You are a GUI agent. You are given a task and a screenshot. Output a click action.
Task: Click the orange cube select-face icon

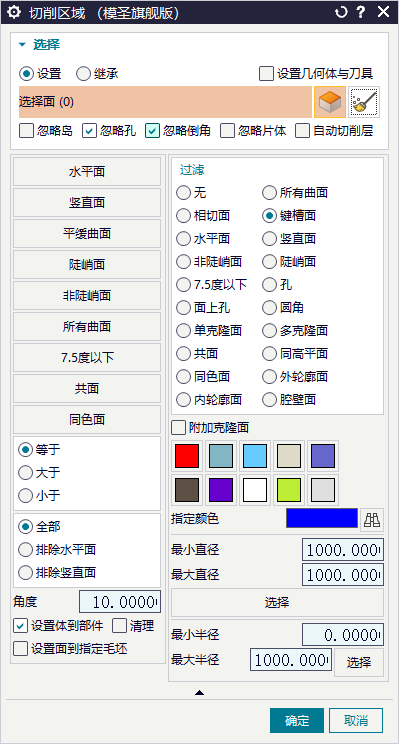[330, 102]
